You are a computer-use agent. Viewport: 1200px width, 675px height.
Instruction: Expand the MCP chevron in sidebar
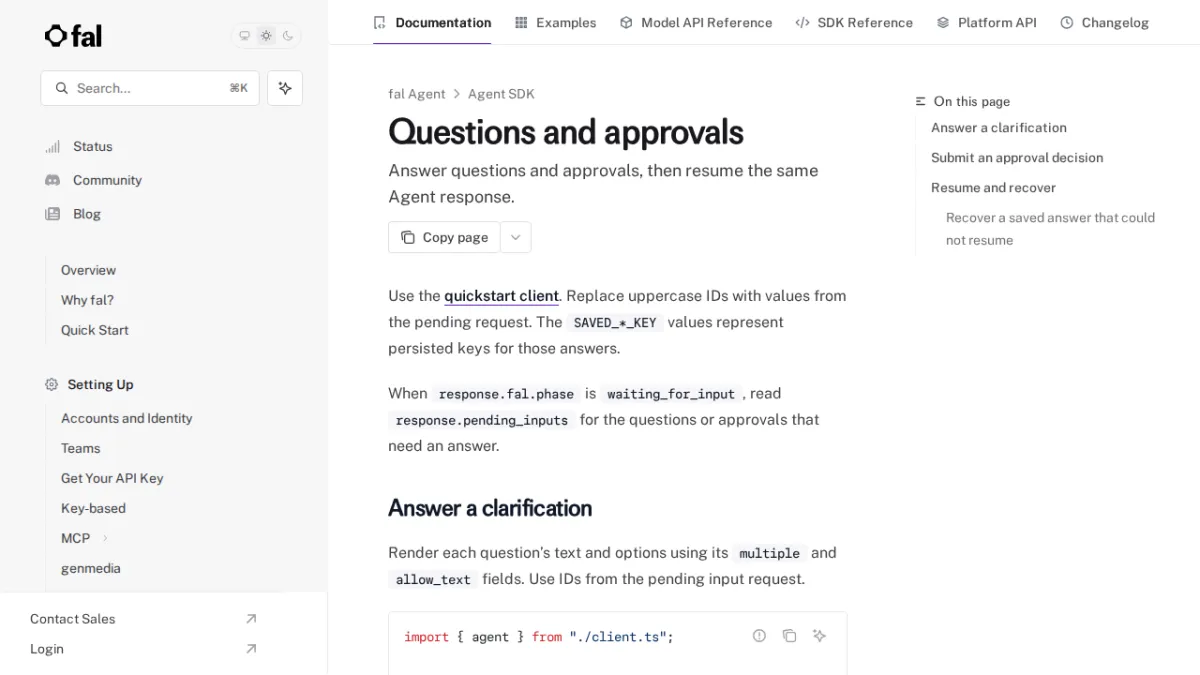pos(105,538)
